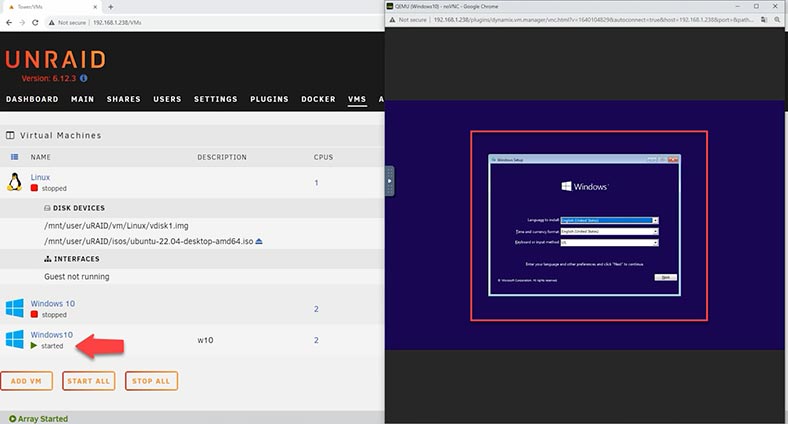Viewport: 788px width, 424px height.
Task: Click Next in Windows Setup
Action: point(665,277)
